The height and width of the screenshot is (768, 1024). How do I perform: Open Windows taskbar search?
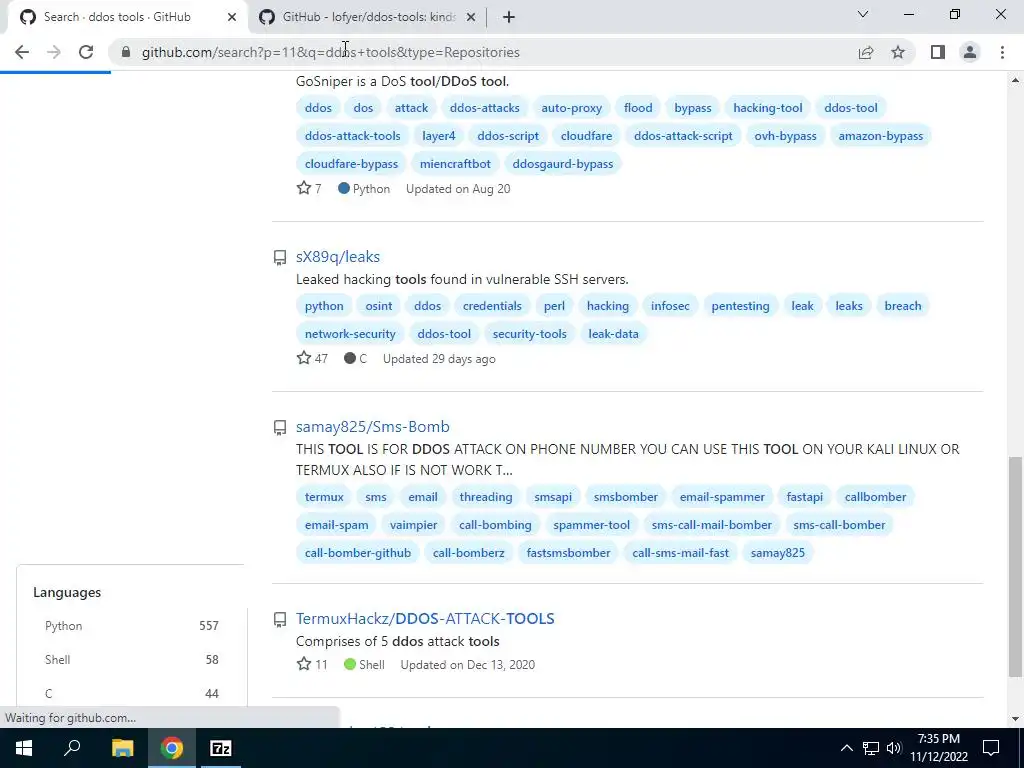(72, 748)
